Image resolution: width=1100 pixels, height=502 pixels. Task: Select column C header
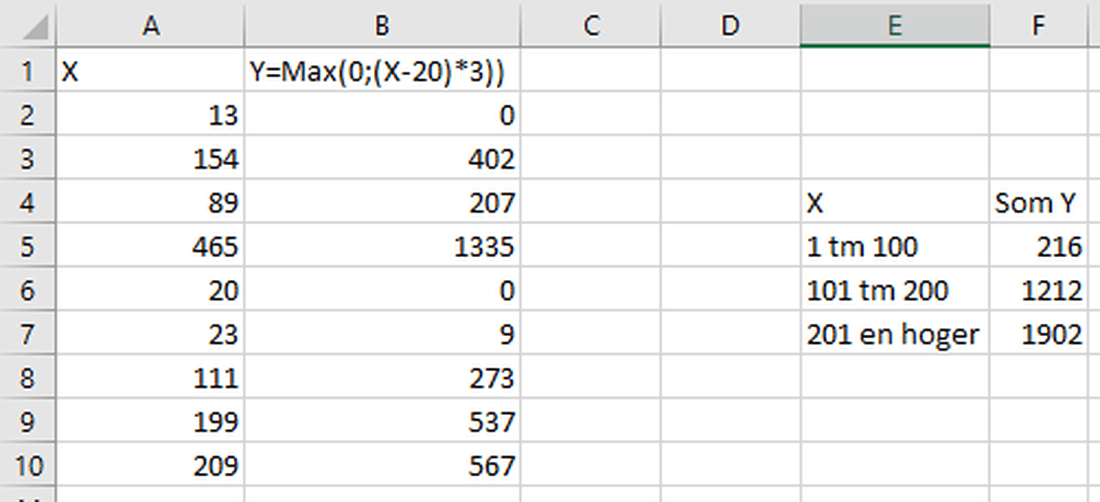tap(591, 26)
